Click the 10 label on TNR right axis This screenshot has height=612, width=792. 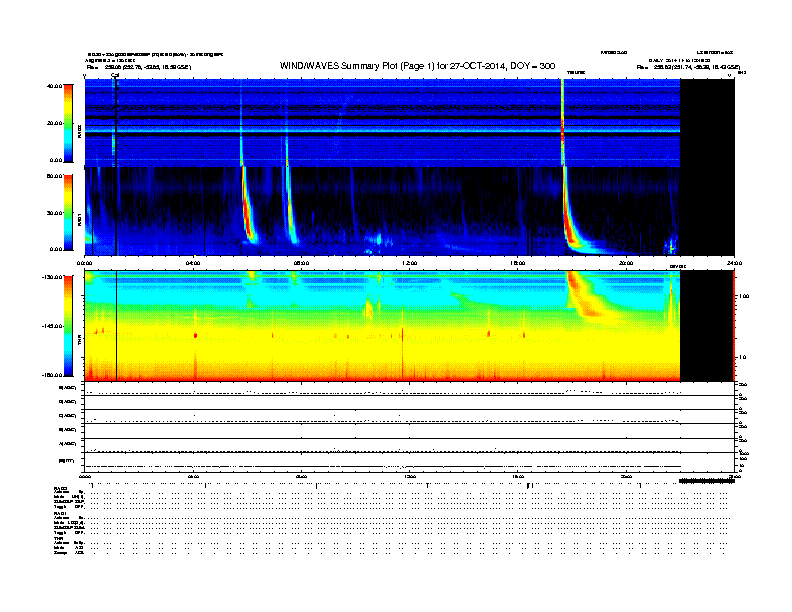point(742,358)
